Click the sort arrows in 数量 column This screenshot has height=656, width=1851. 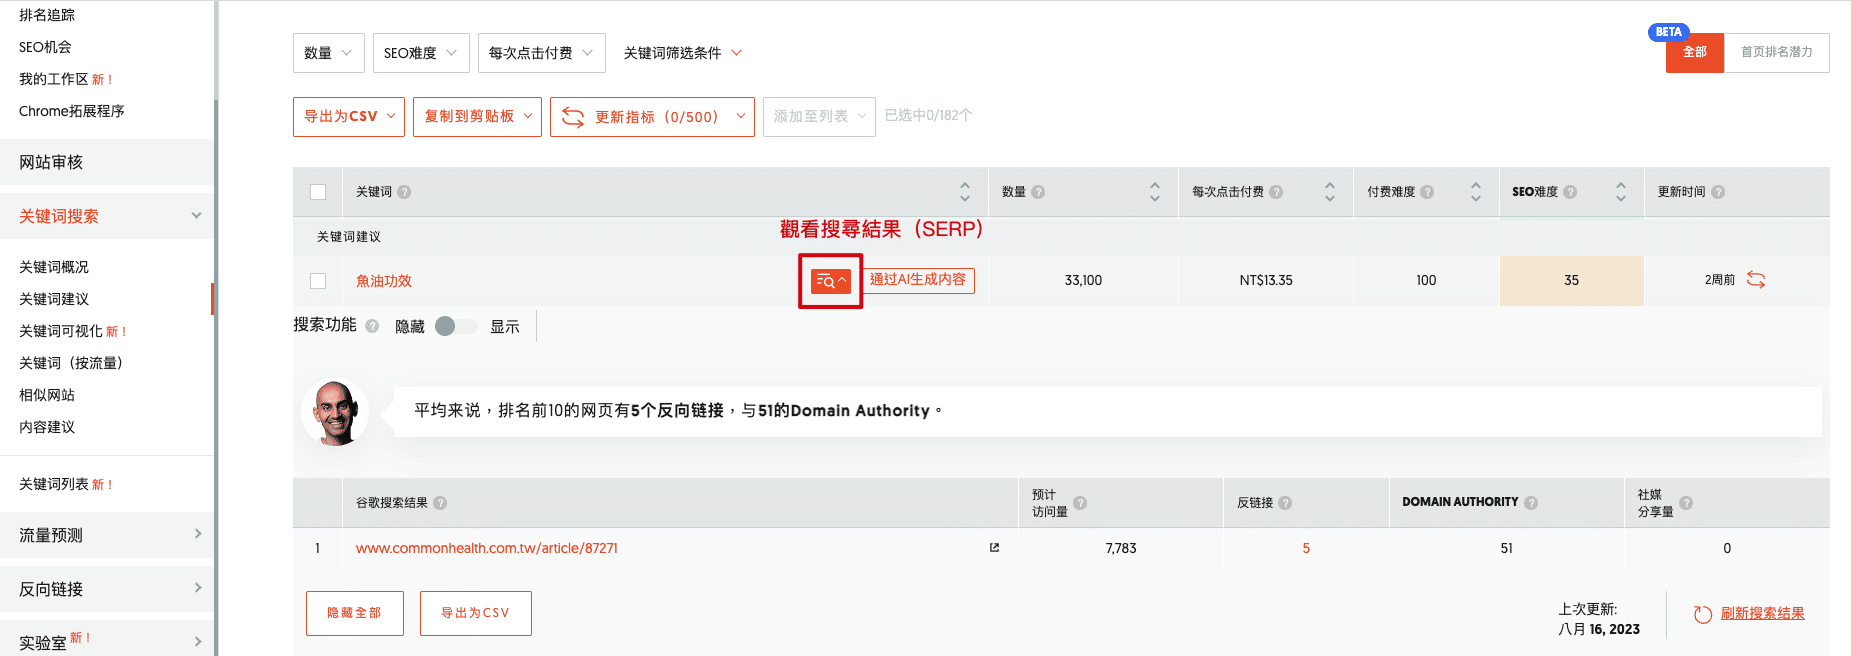click(1154, 192)
